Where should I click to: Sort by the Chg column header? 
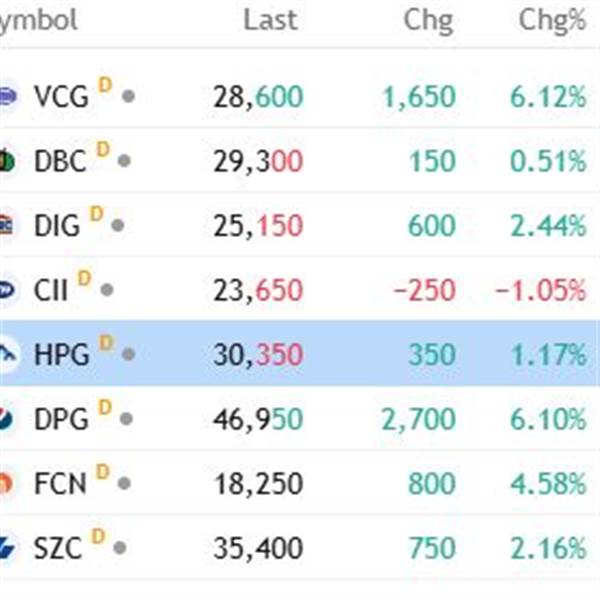click(428, 20)
